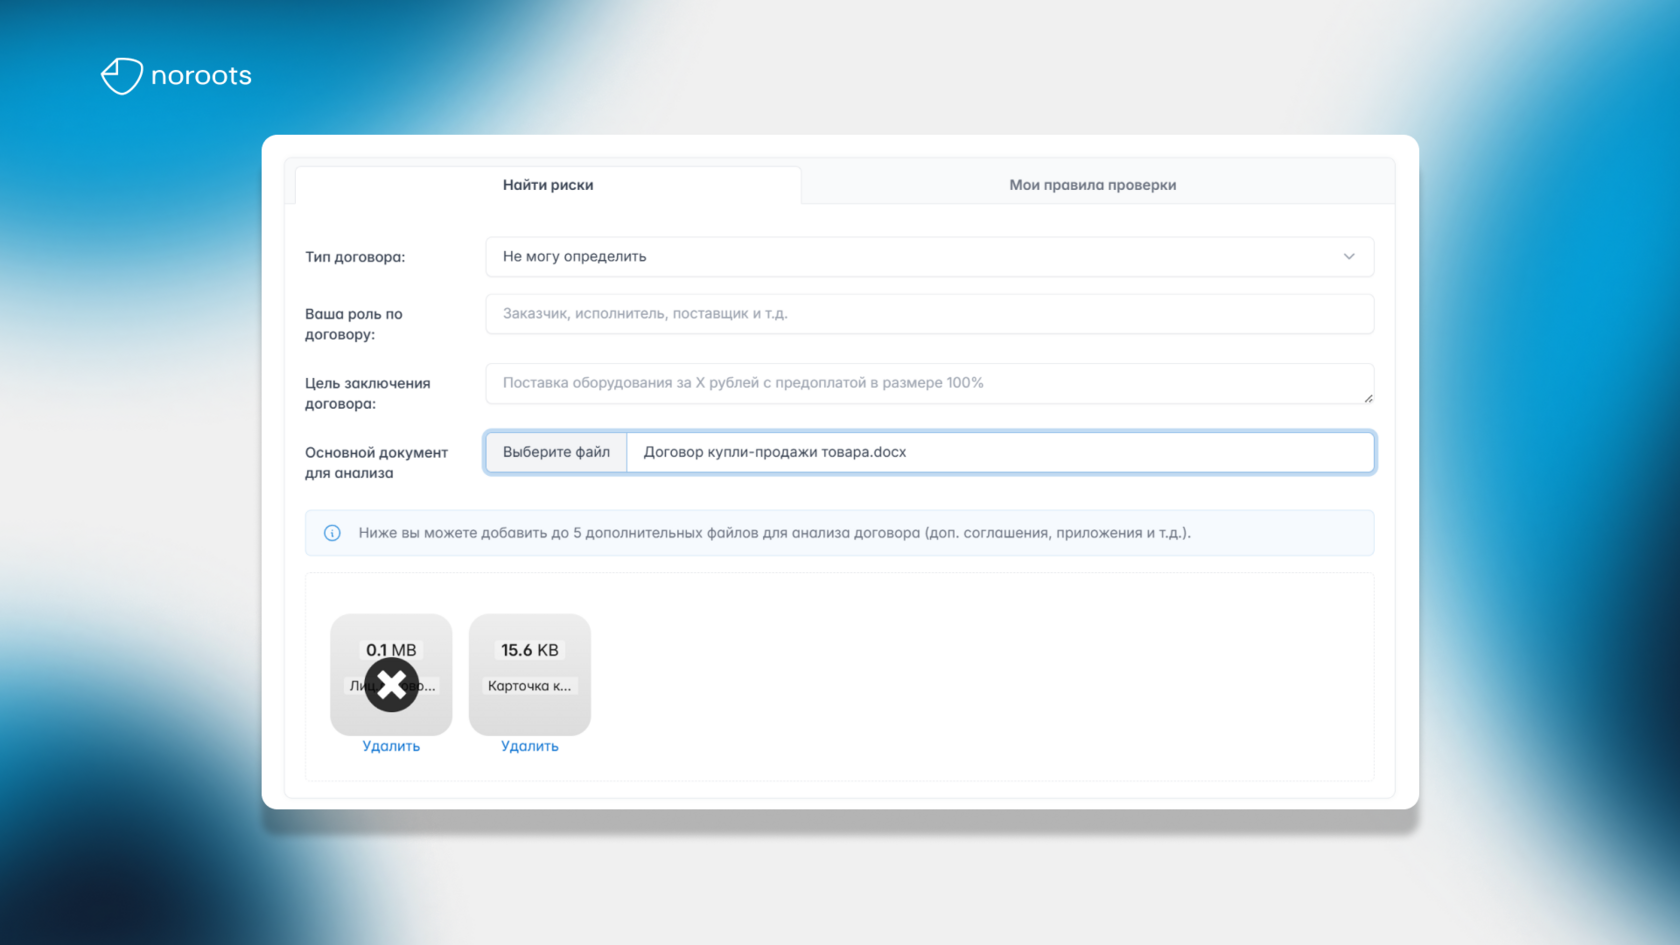The height and width of the screenshot is (945, 1680).
Task: Switch to Мои правила проверки tab
Action: click(1092, 185)
